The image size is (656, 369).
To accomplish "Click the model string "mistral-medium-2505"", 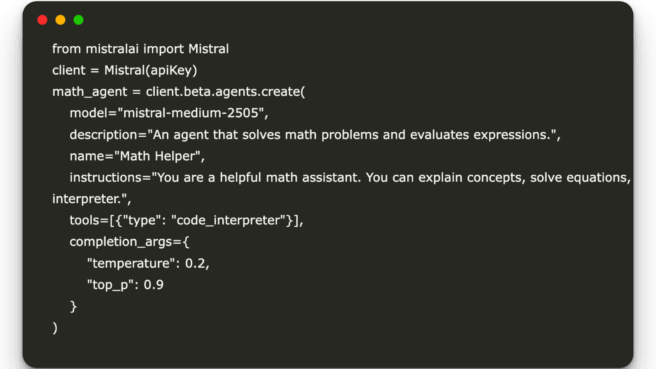I will (191, 113).
